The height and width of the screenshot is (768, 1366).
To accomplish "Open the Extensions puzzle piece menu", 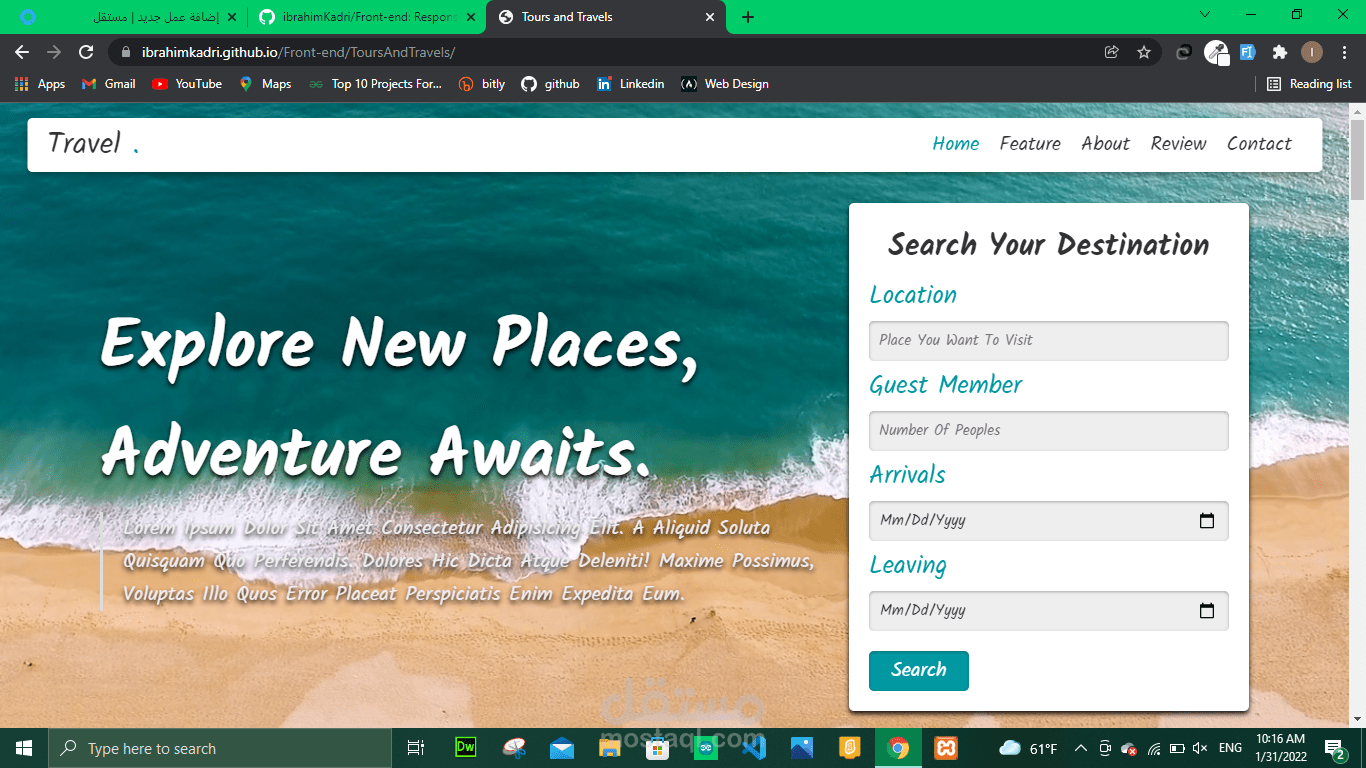I will pyautogui.click(x=1280, y=52).
